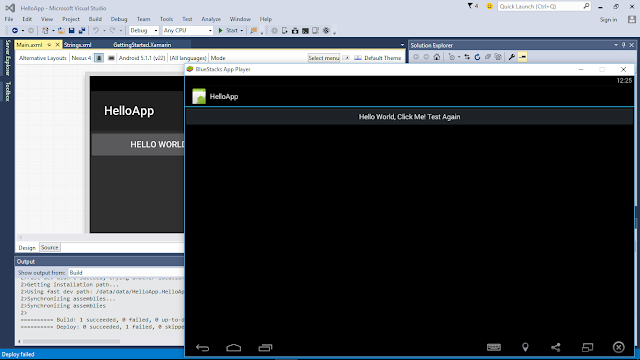Save the current file with Save icon
Image resolution: width=640 pixels, height=360 pixels.
pyautogui.click(x=71, y=31)
